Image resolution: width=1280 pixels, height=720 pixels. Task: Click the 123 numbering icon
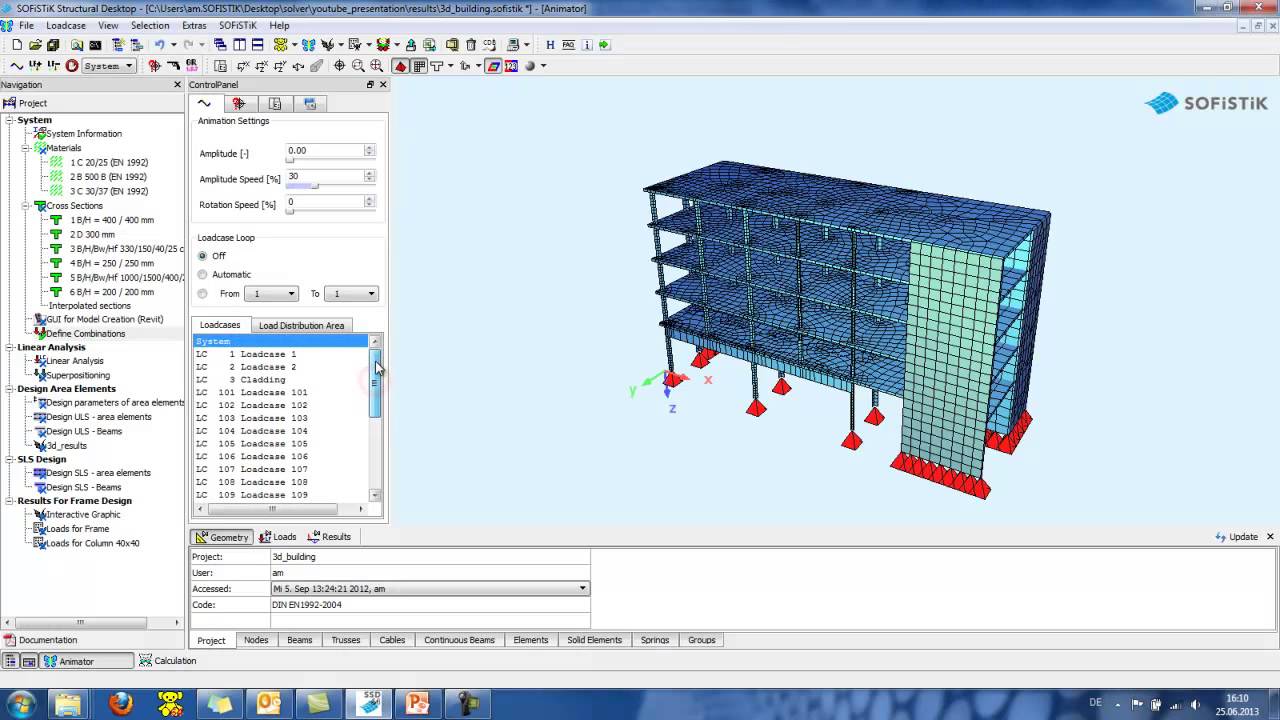(511, 66)
